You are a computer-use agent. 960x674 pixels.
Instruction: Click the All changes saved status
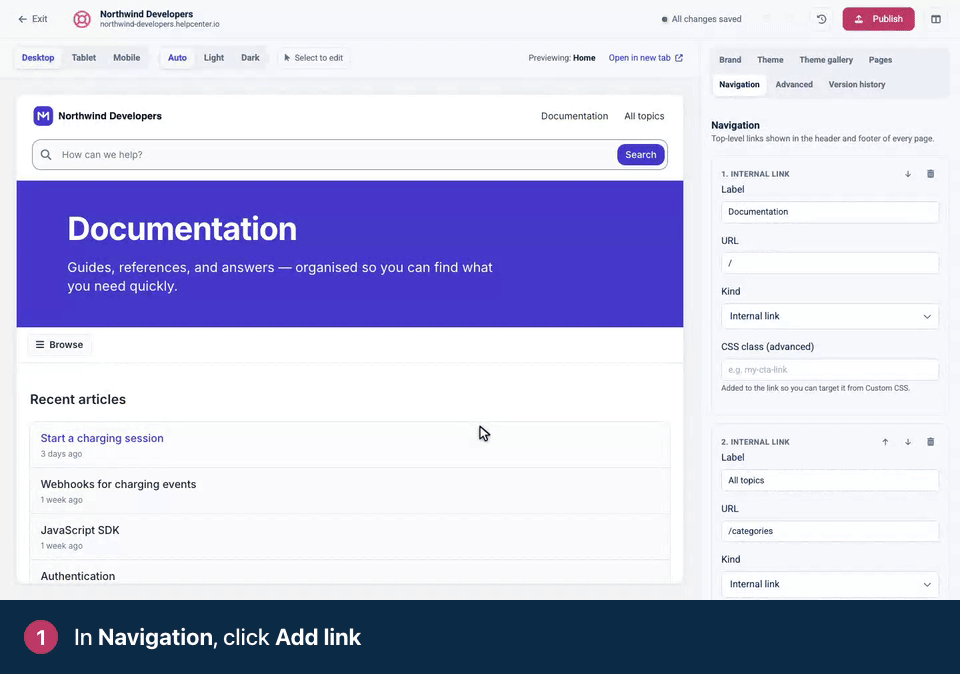702,19
